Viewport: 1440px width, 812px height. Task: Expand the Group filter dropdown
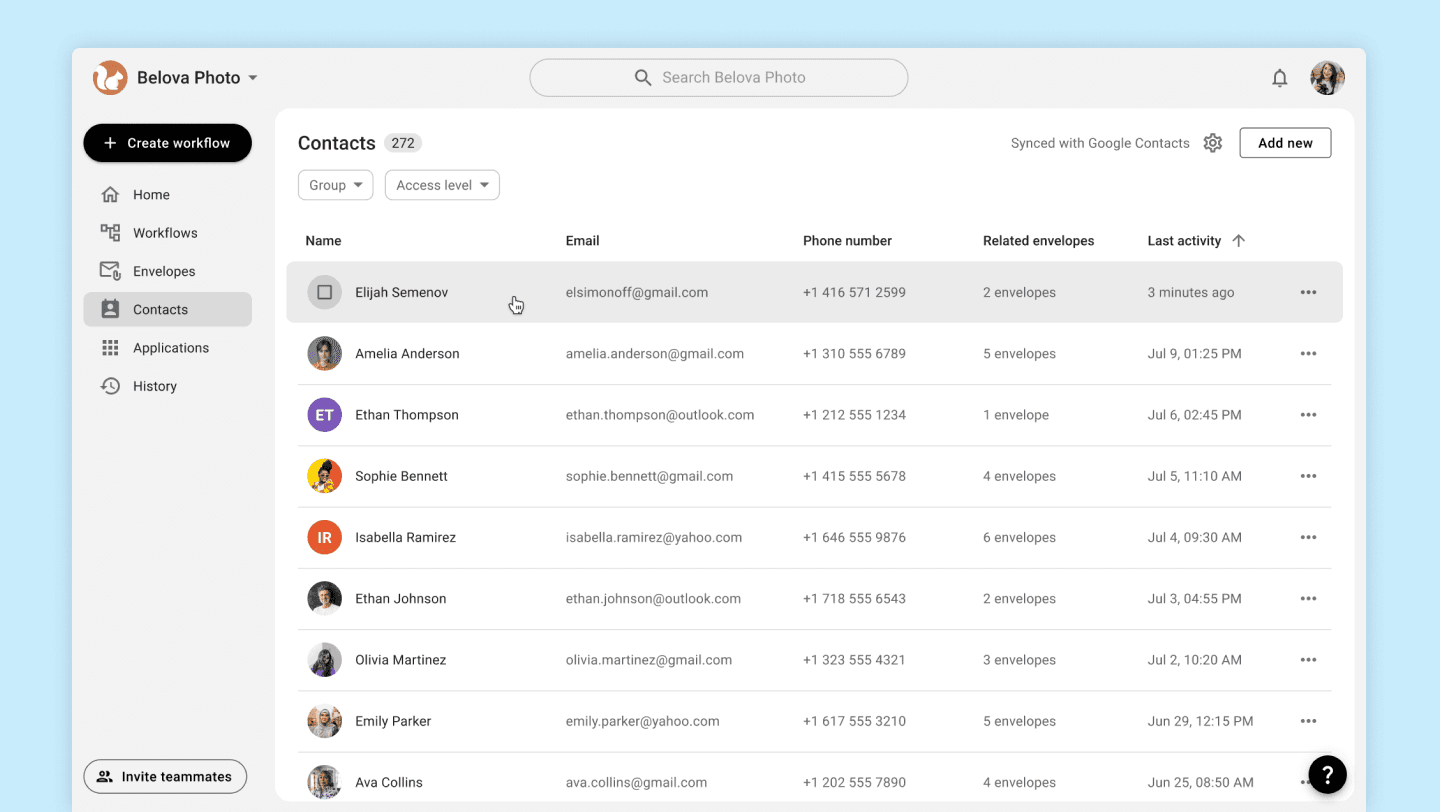click(335, 185)
